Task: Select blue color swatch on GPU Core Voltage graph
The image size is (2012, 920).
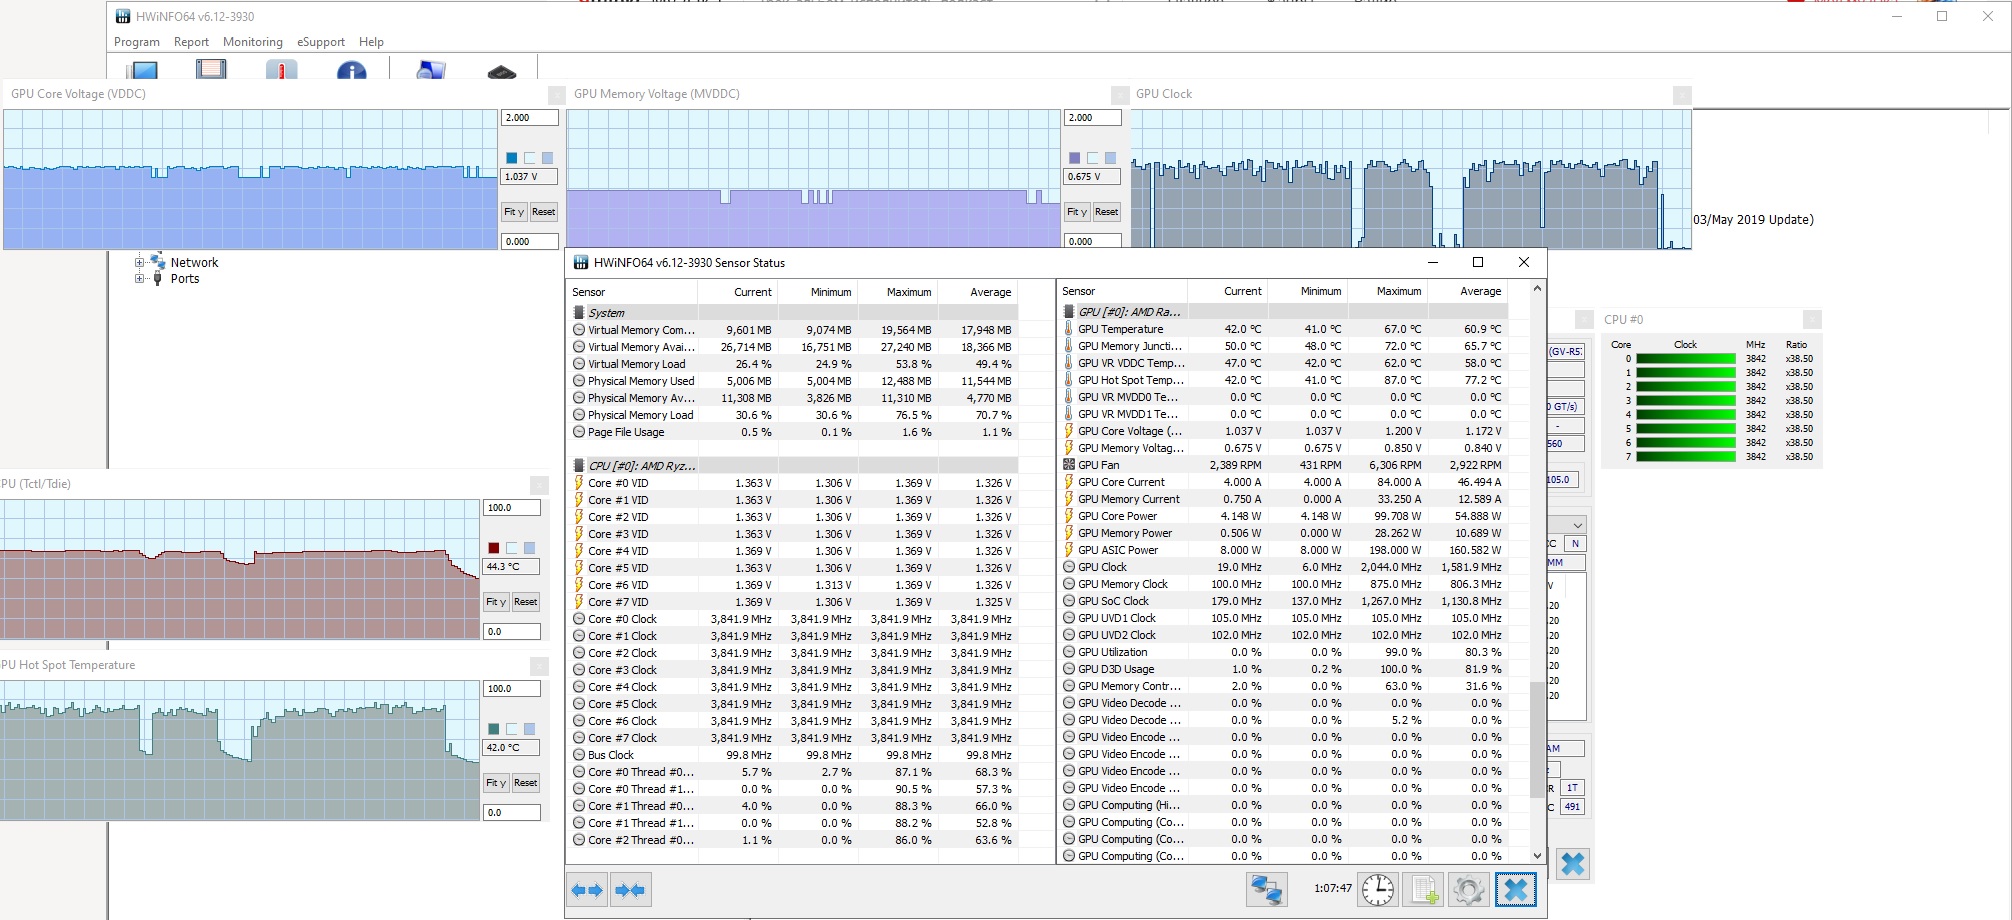Action: click(512, 158)
